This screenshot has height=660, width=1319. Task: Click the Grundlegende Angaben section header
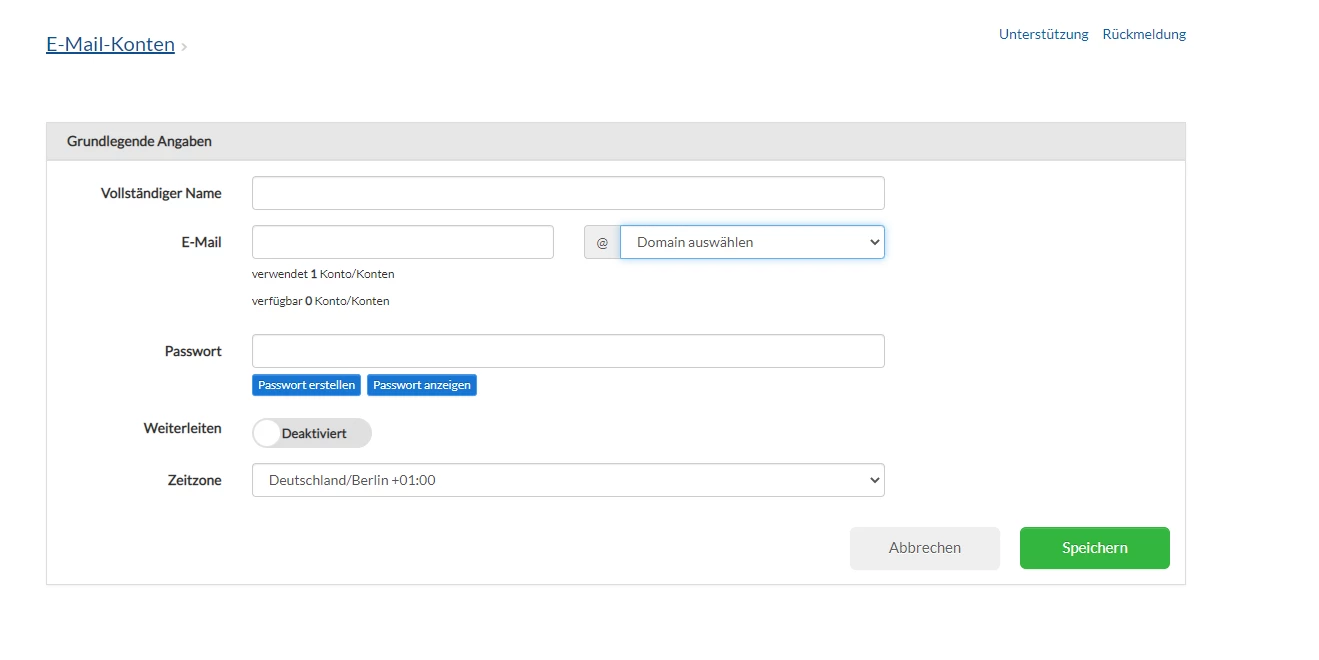tap(139, 141)
